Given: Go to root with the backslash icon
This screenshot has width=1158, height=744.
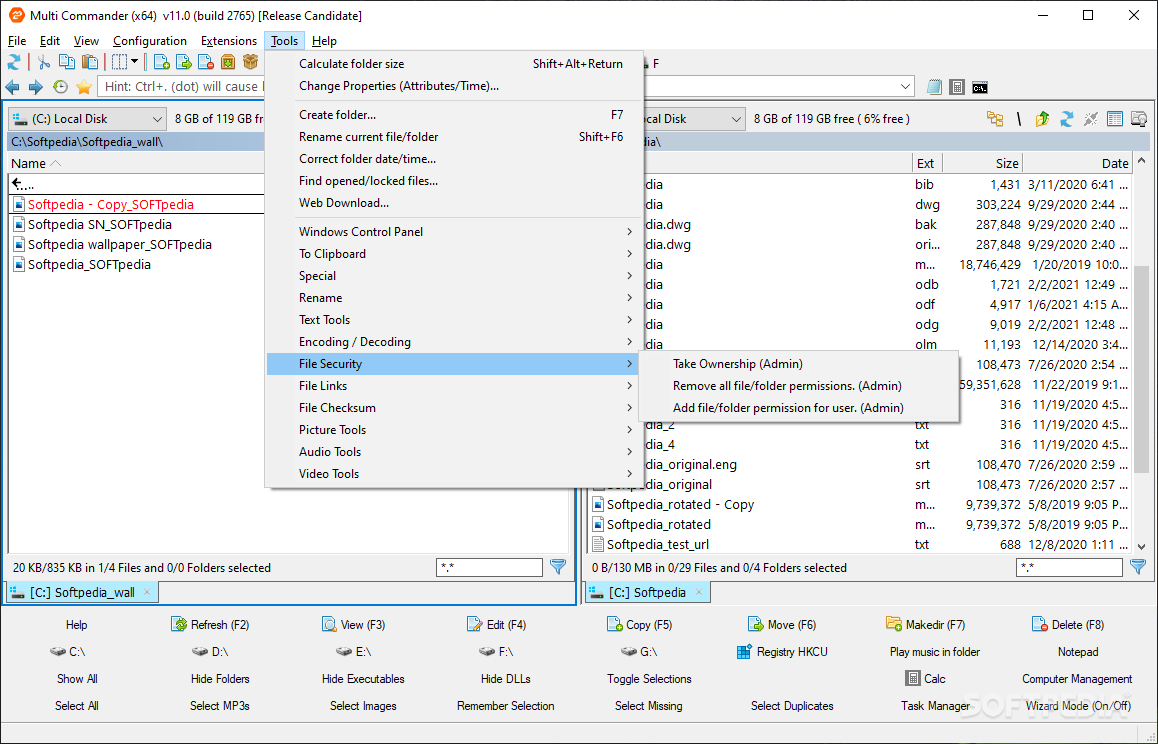Looking at the screenshot, I should pos(1018,119).
